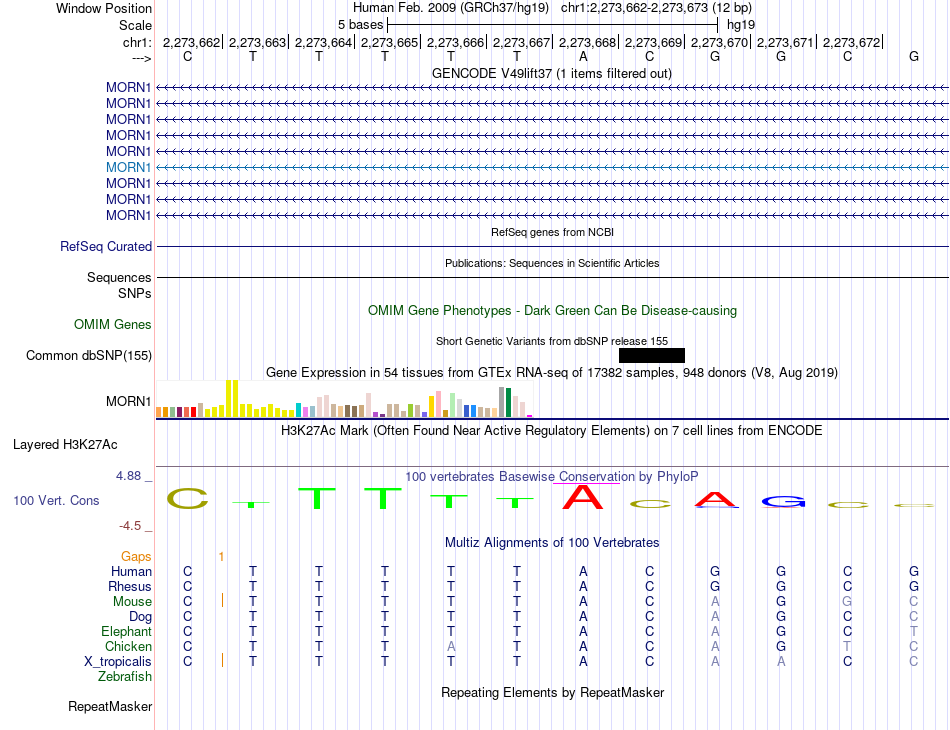Click the '5 bases' scale bar
950x730 pixels.
coord(553,25)
